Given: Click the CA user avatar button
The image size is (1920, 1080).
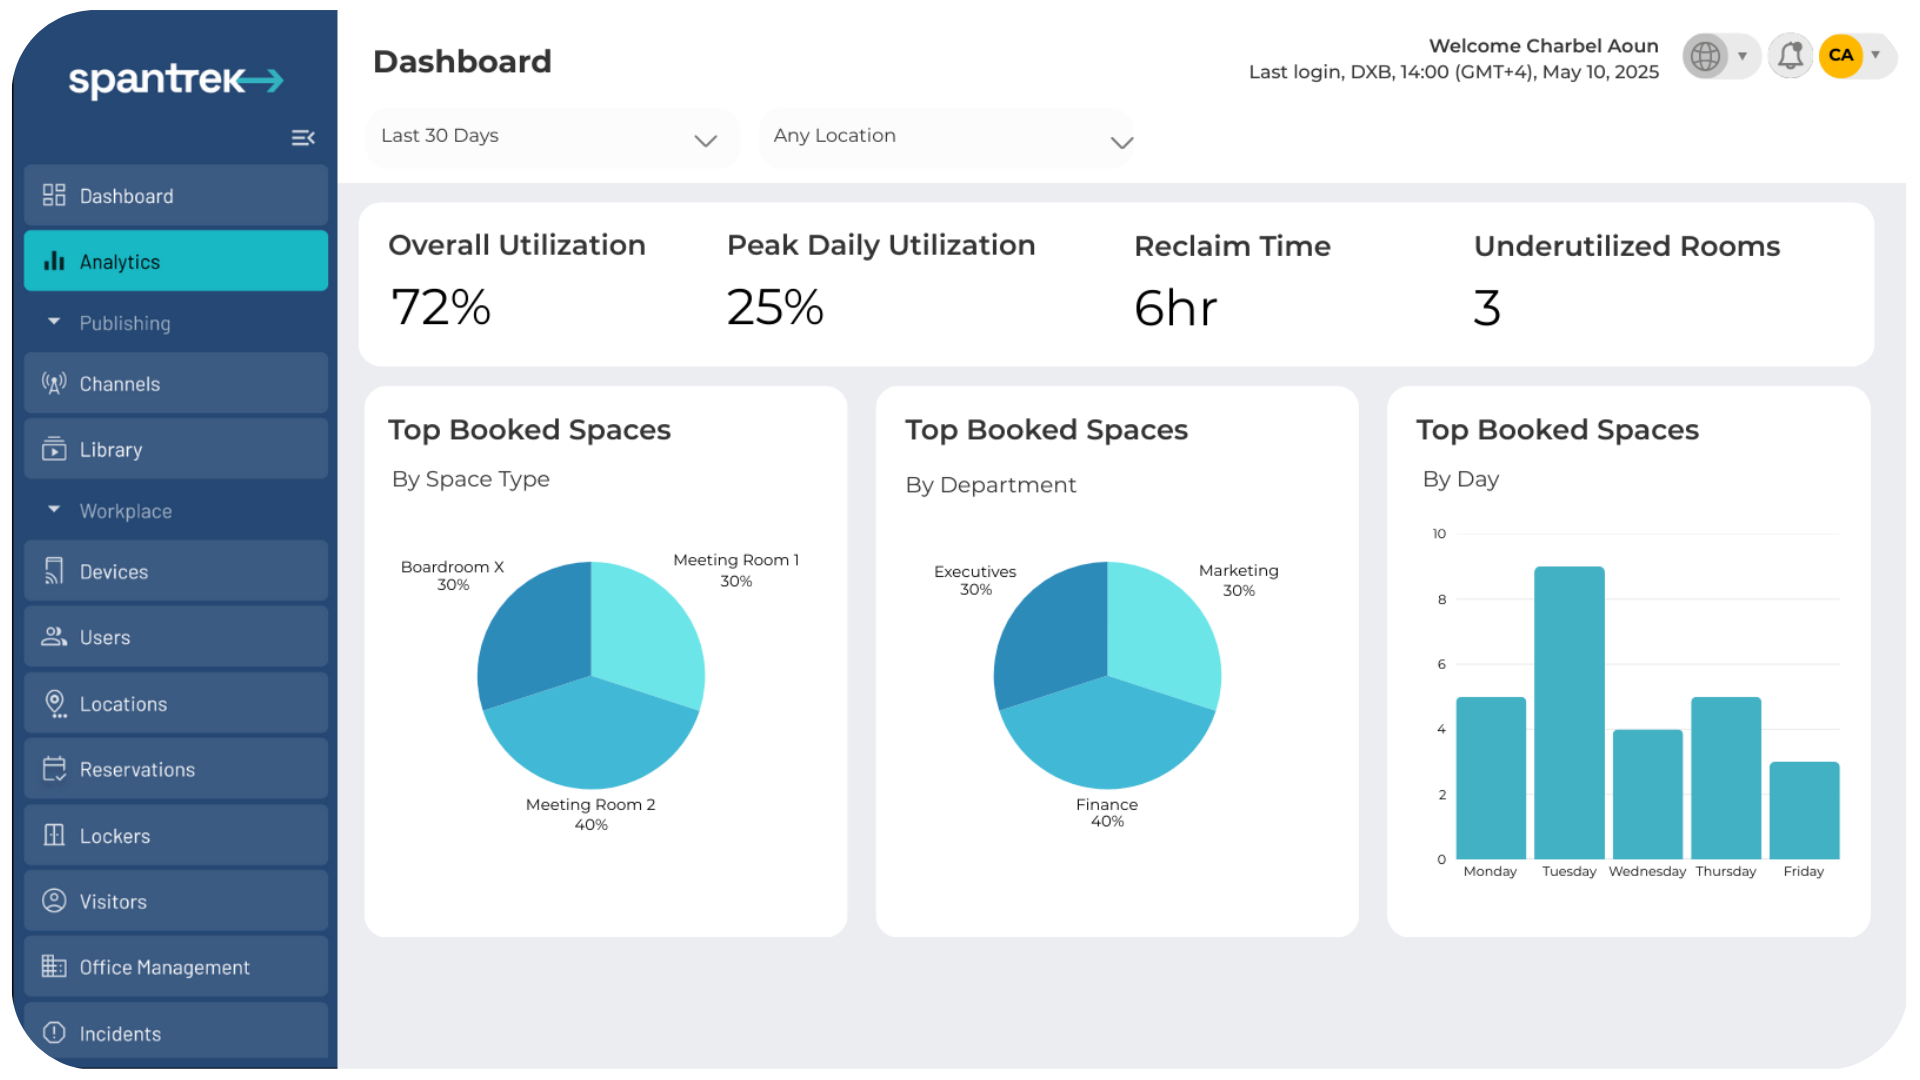Looking at the screenshot, I should [x=1841, y=56].
